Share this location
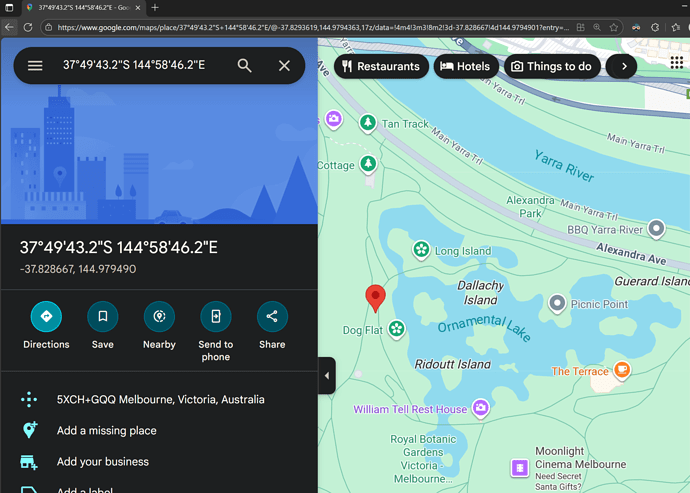690x493 pixels. [272, 317]
